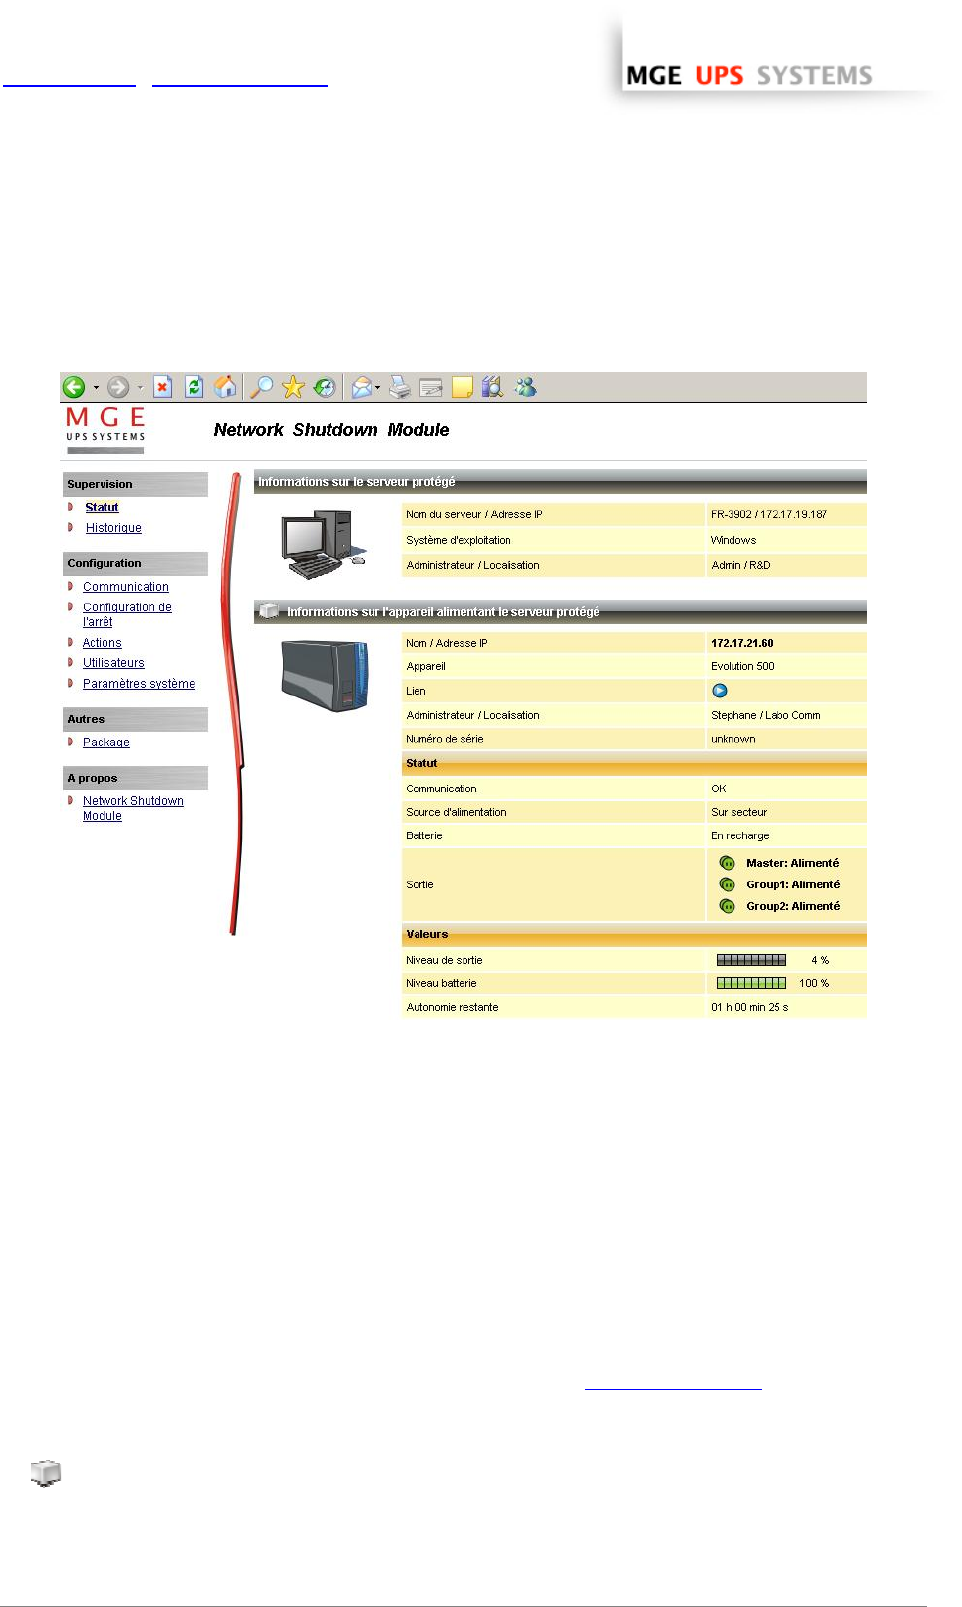Click the Valeurs table section header
The image size is (962, 1607).
(x=634, y=935)
